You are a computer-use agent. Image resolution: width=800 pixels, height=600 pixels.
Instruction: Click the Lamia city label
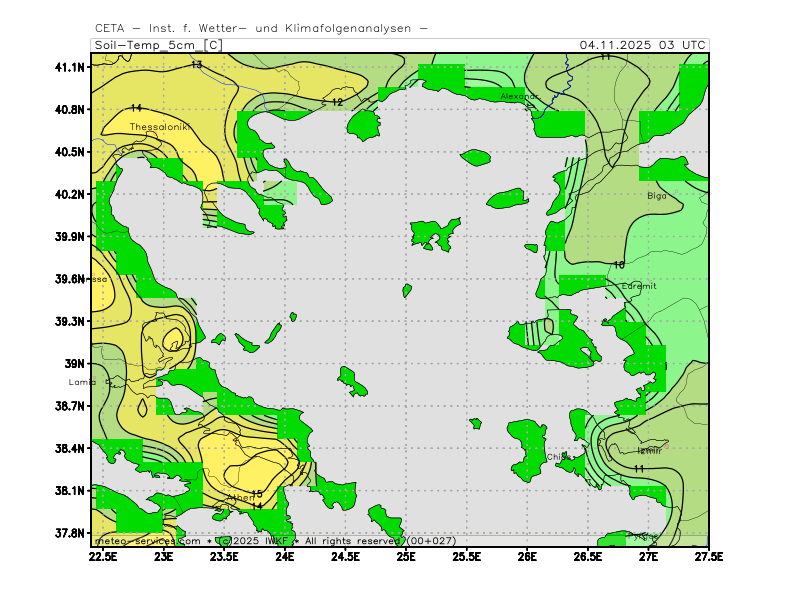(x=82, y=382)
